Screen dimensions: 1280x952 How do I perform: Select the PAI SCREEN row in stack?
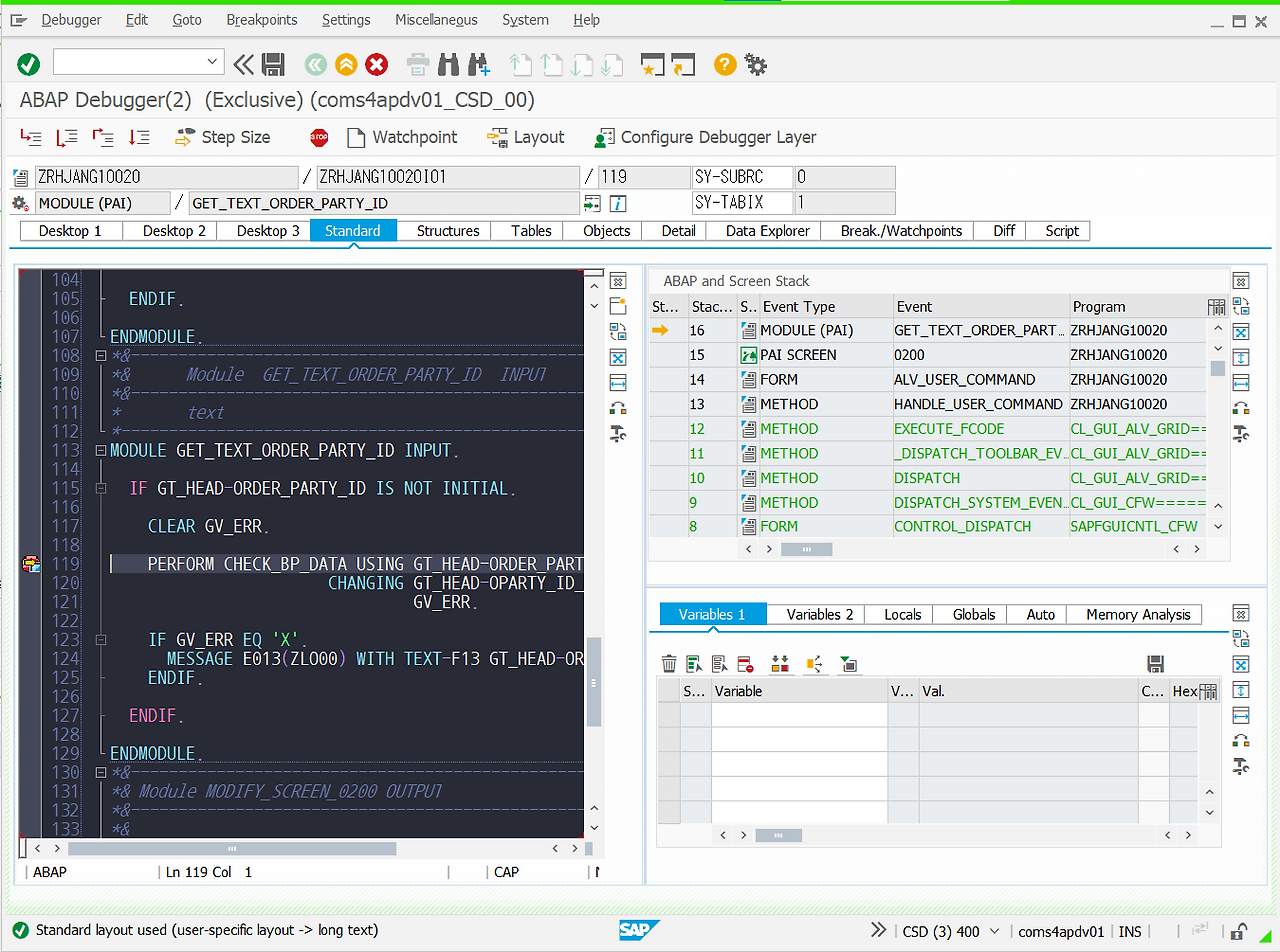[x=928, y=355]
